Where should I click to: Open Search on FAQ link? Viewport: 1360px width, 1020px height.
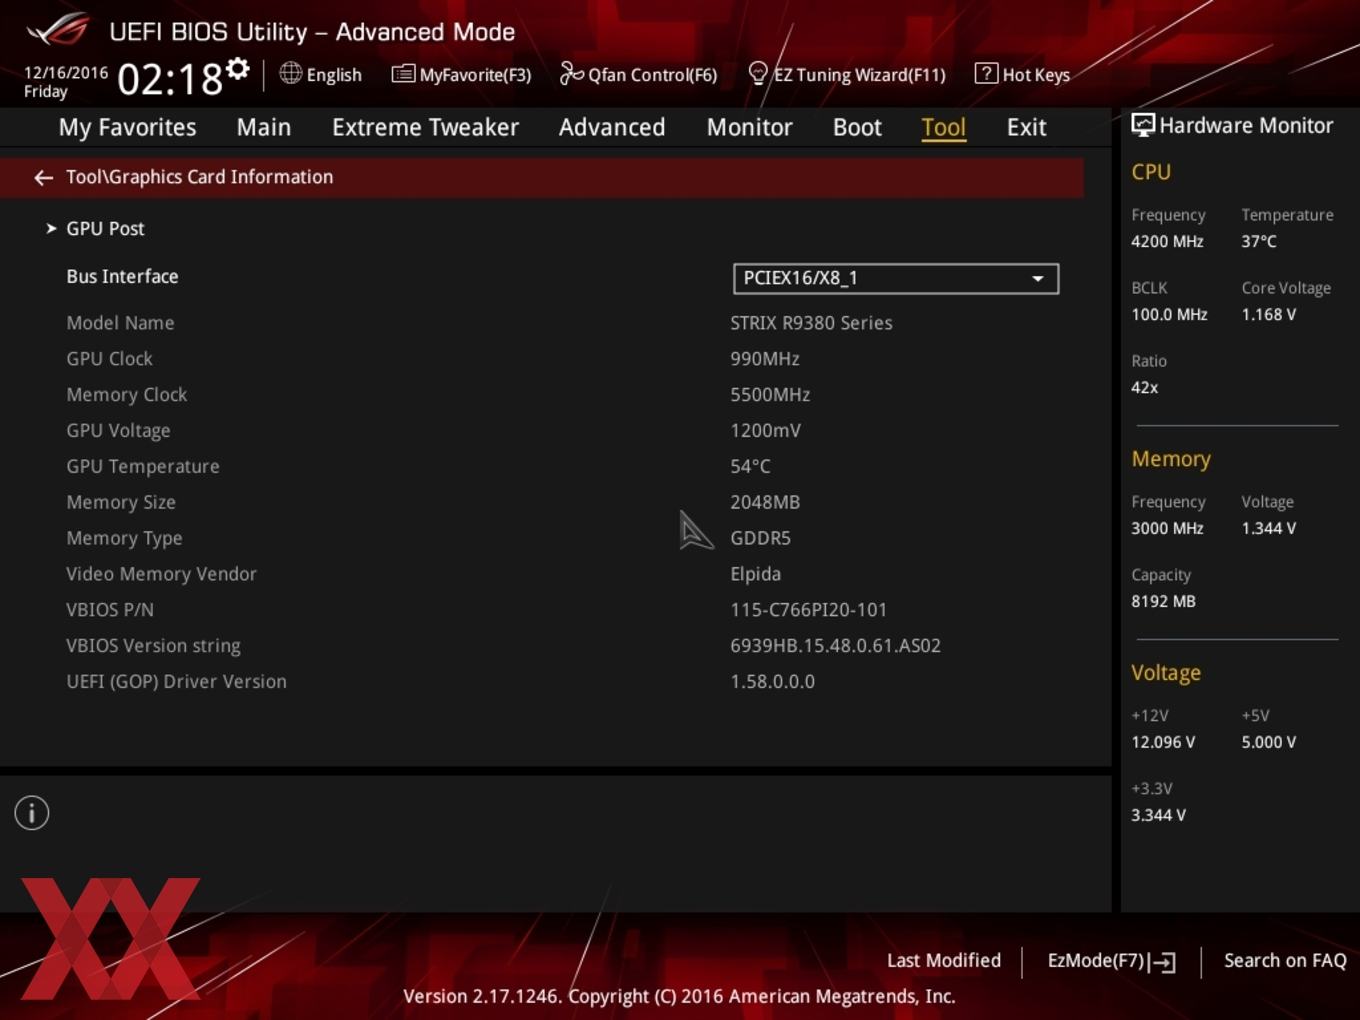point(1285,960)
